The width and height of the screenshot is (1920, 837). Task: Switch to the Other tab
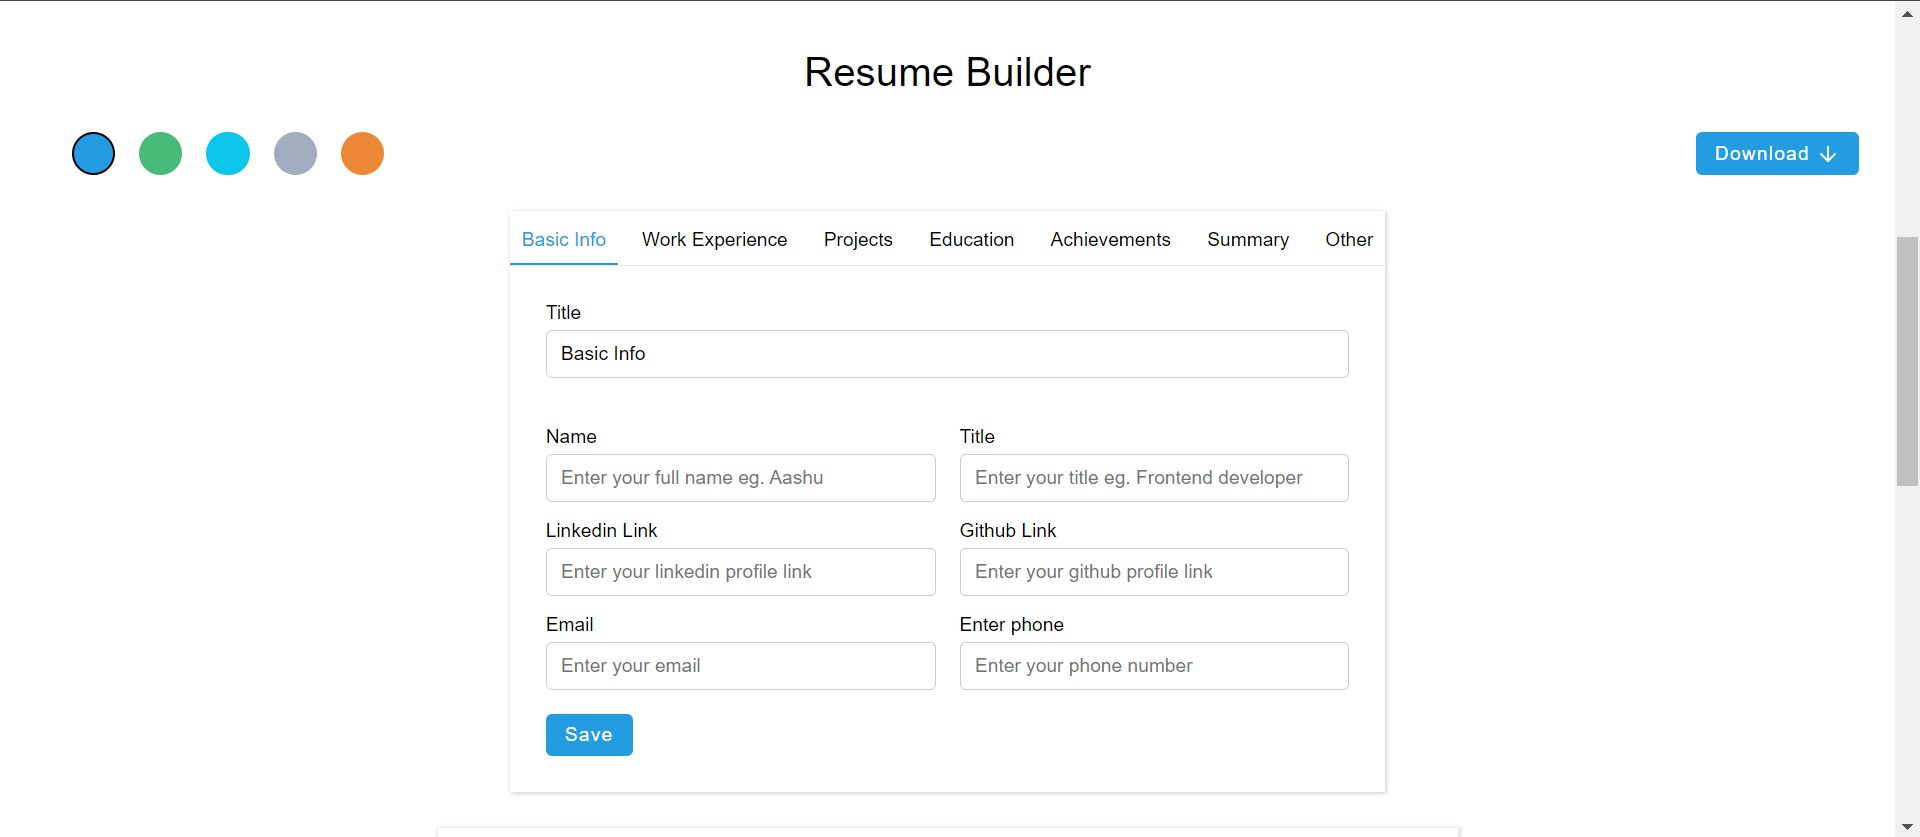point(1348,240)
